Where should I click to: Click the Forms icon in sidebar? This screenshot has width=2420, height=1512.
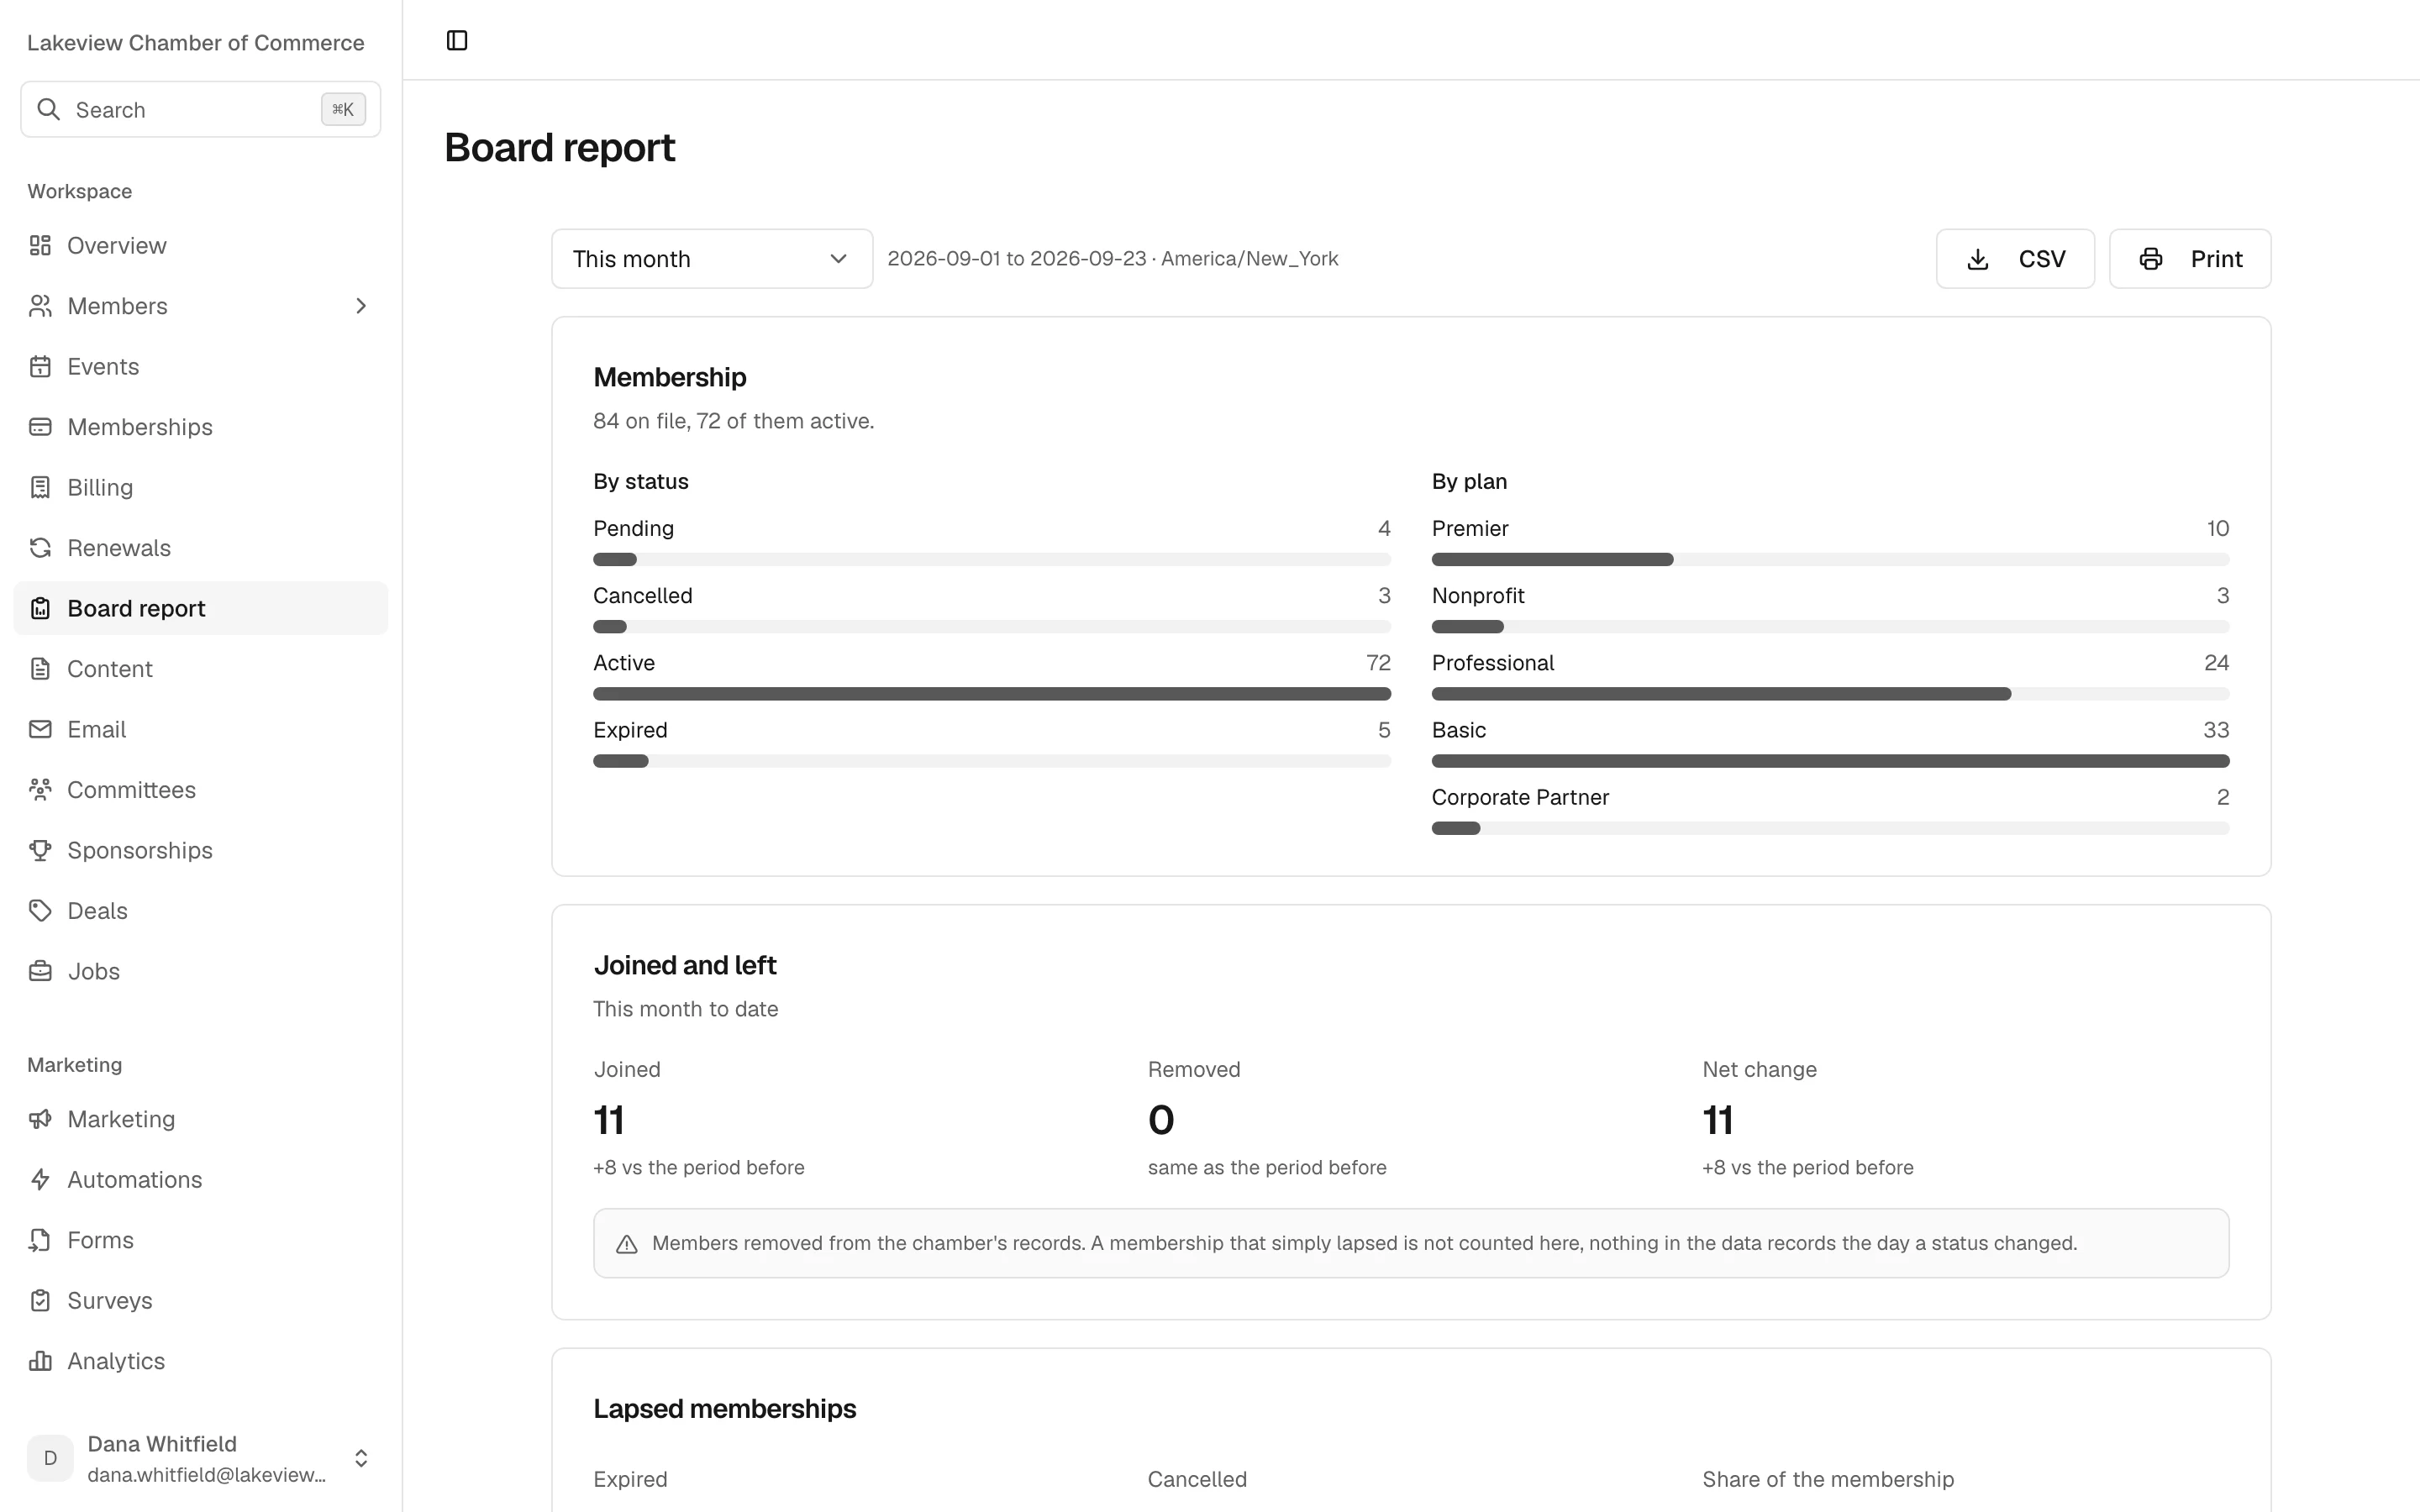coord(40,1240)
